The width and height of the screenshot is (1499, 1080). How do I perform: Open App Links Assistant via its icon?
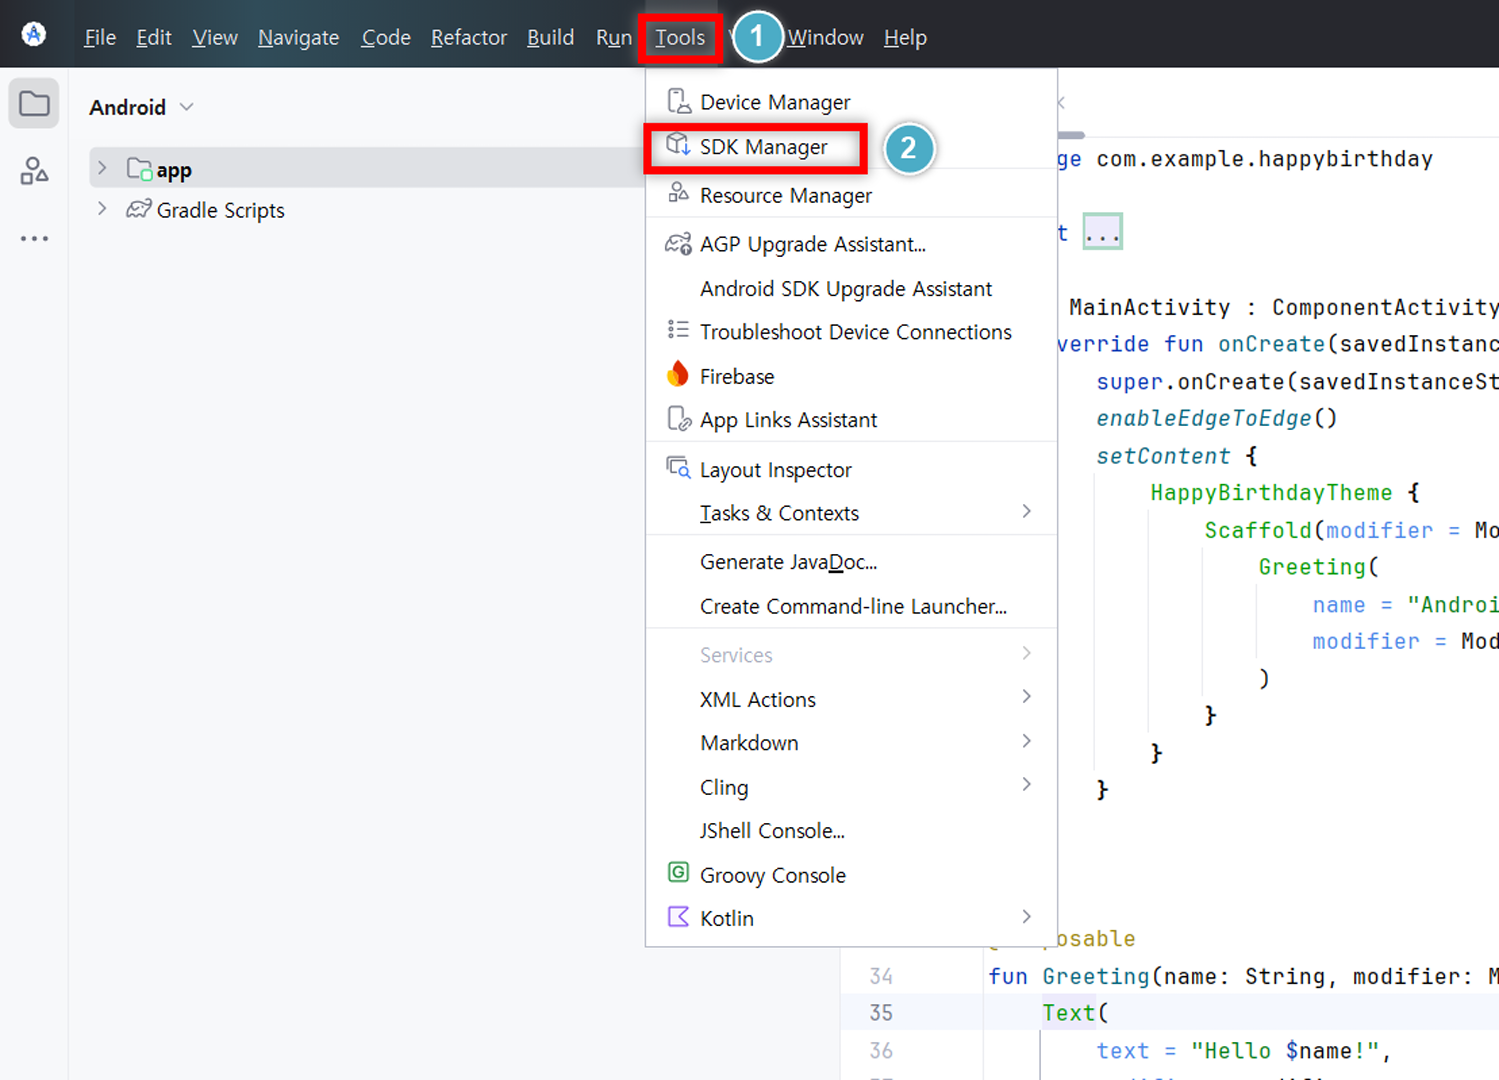coord(678,419)
